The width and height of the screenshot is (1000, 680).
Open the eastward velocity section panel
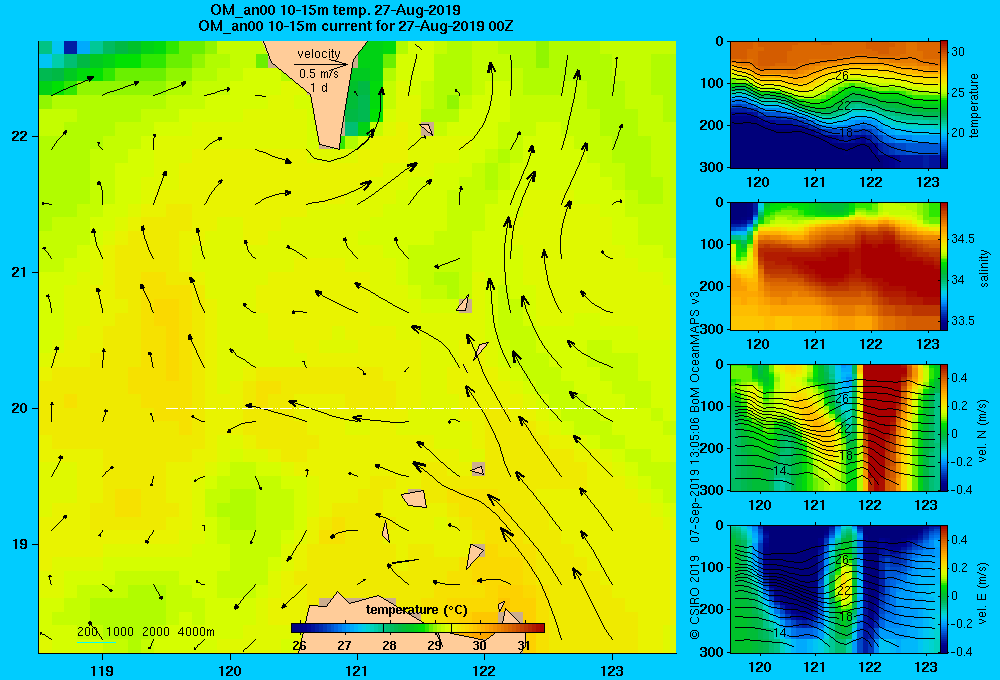pyautogui.click(x=834, y=589)
